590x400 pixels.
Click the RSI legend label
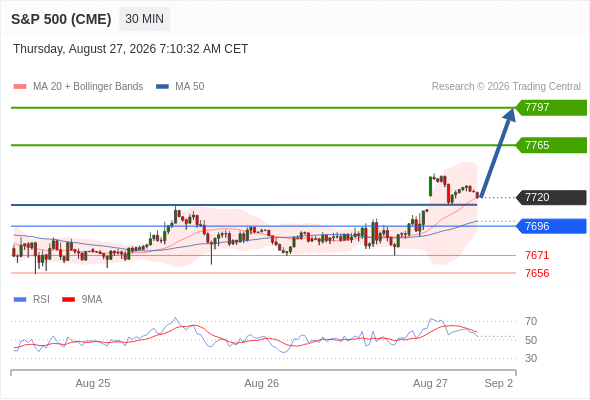(41, 300)
